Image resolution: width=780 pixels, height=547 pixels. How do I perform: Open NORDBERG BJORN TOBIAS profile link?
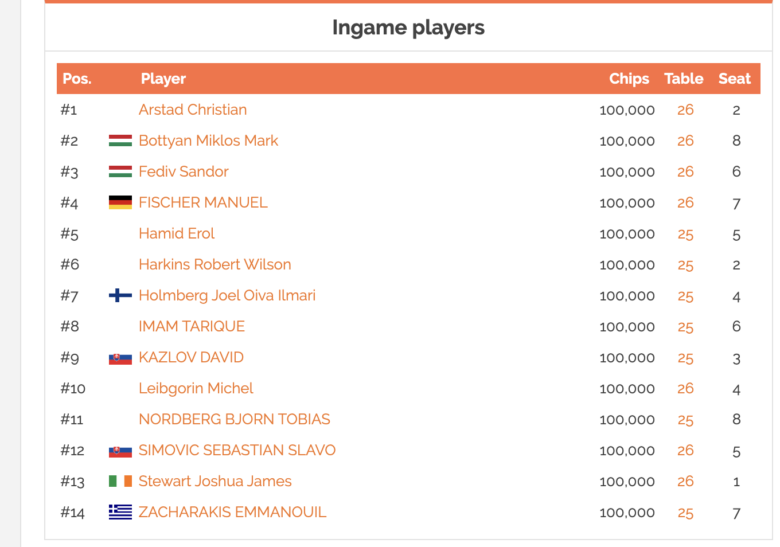pyautogui.click(x=234, y=419)
